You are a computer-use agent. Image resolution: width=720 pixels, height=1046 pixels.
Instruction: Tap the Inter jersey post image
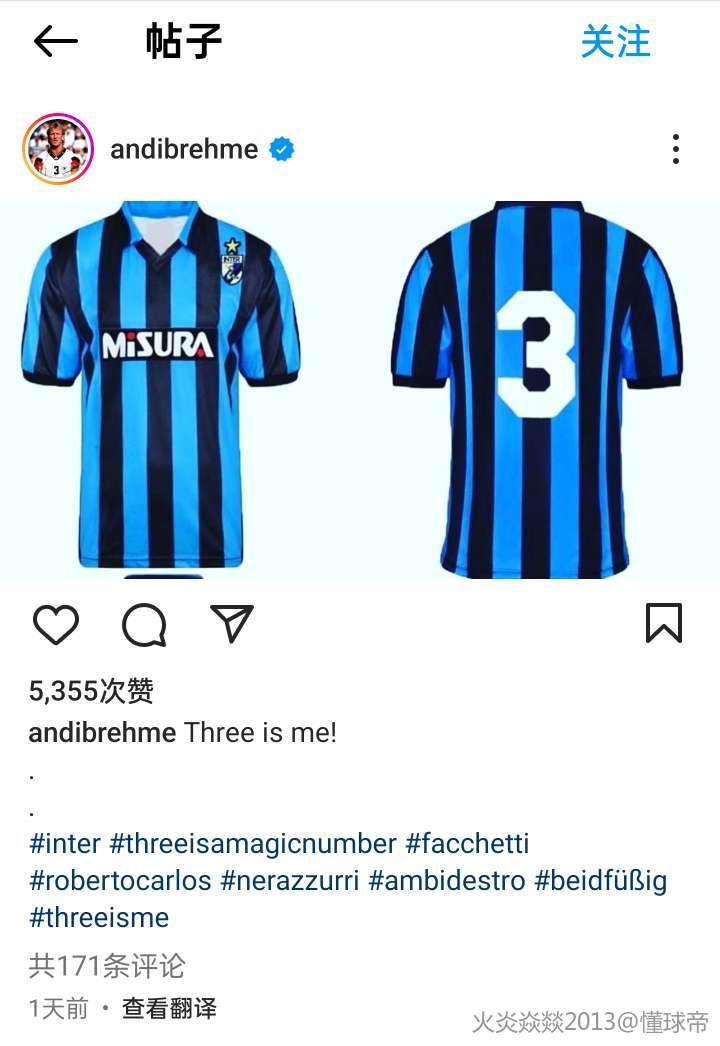click(360, 390)
